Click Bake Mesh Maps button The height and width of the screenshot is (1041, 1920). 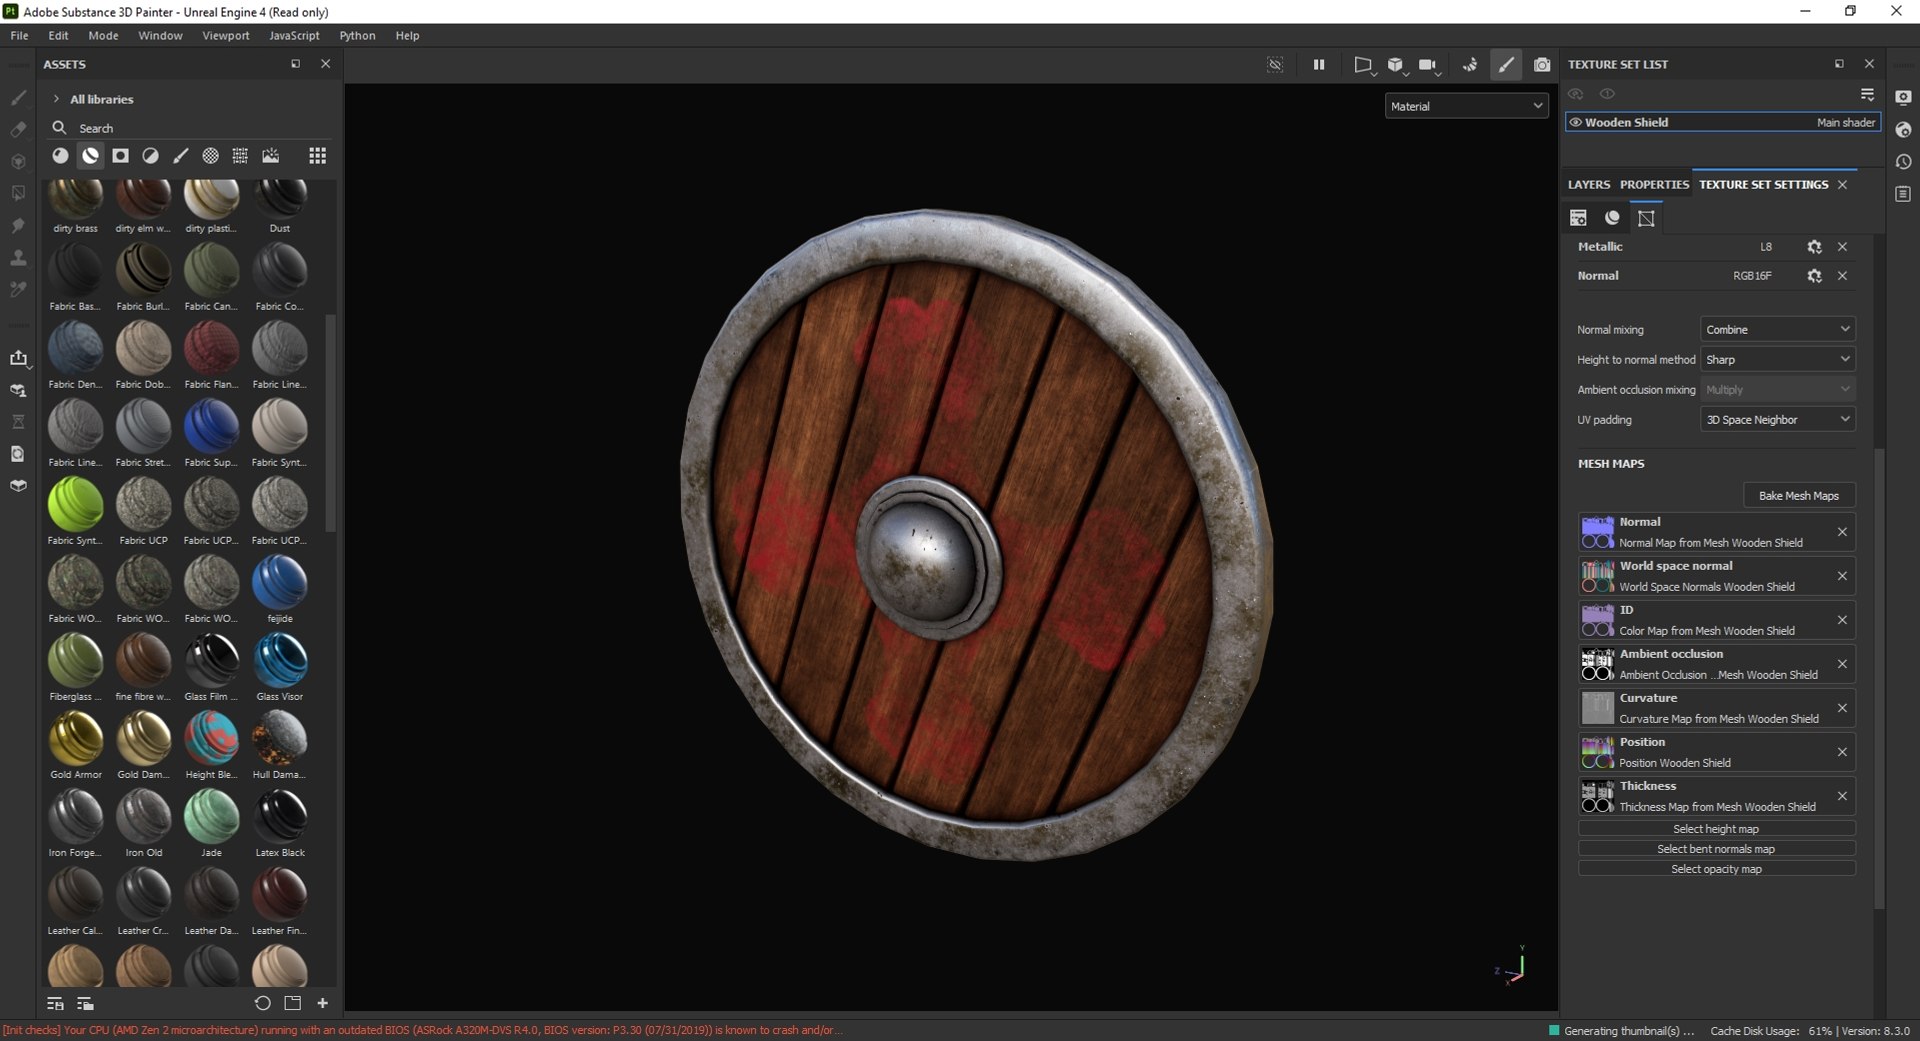(x=1799, y=496)
